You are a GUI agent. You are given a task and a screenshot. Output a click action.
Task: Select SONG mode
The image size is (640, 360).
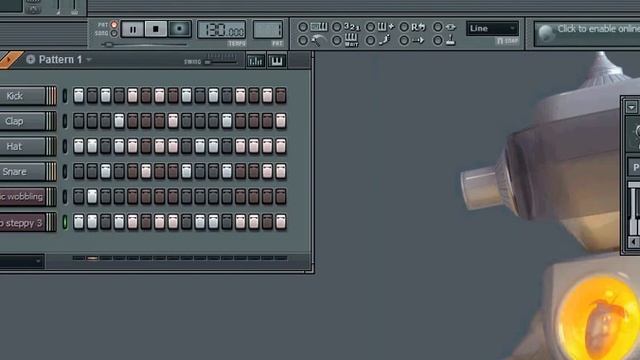(x=114, y=33)
